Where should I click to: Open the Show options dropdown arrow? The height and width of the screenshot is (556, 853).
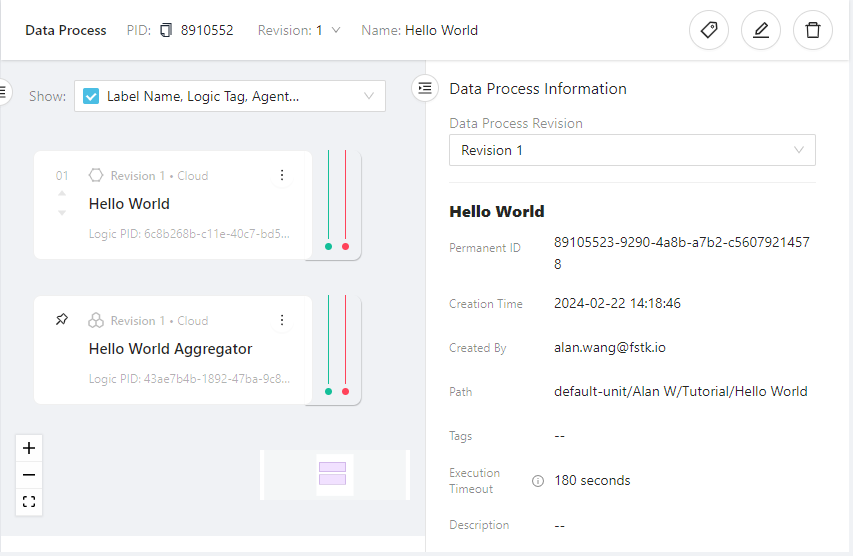(369, 97)
